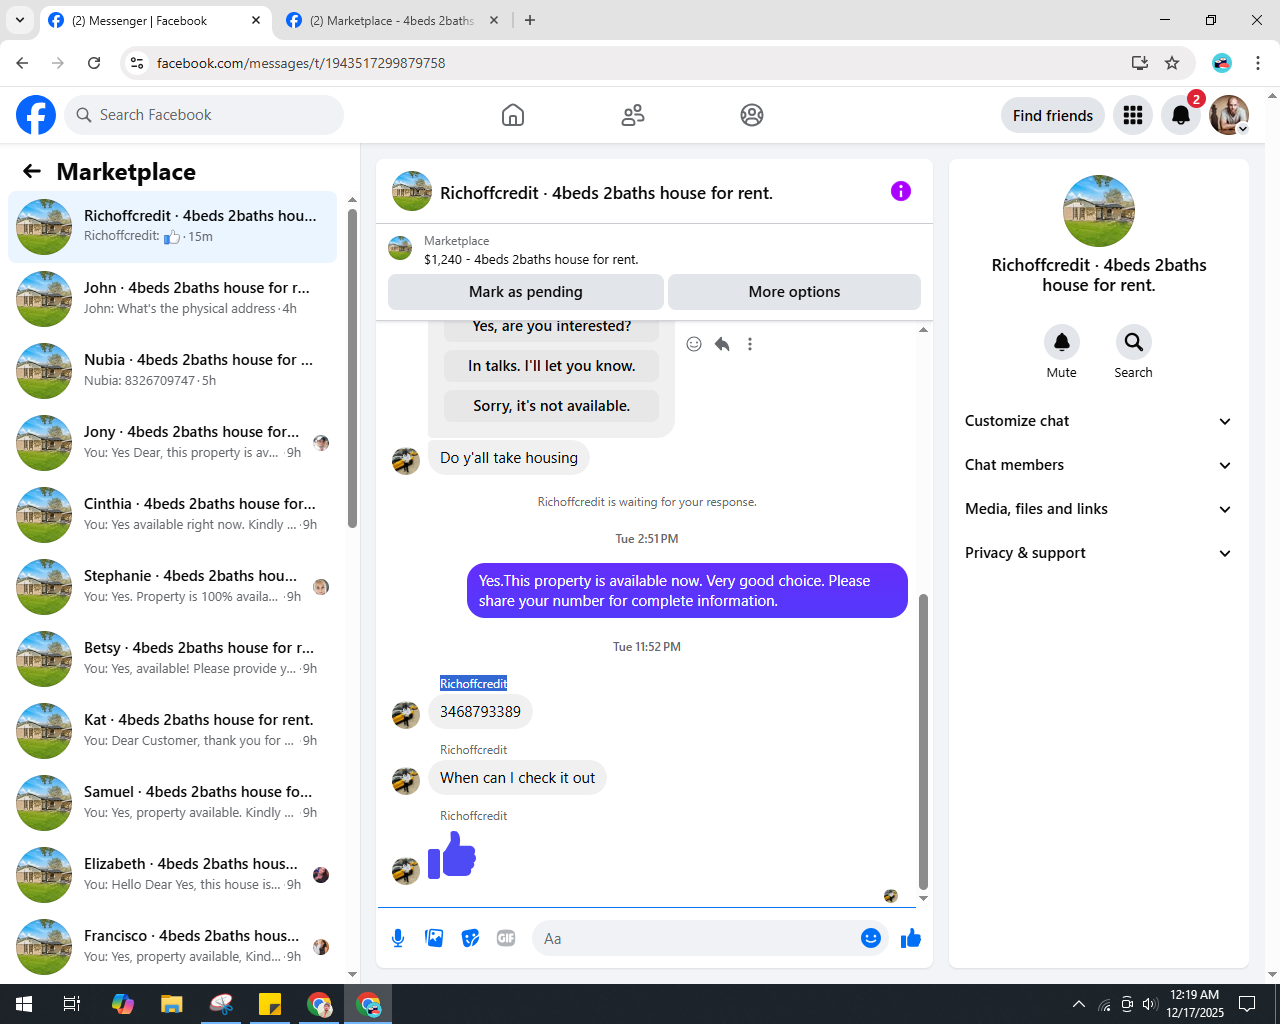
Task: React with emoji to the message
Action: [694, 344]
